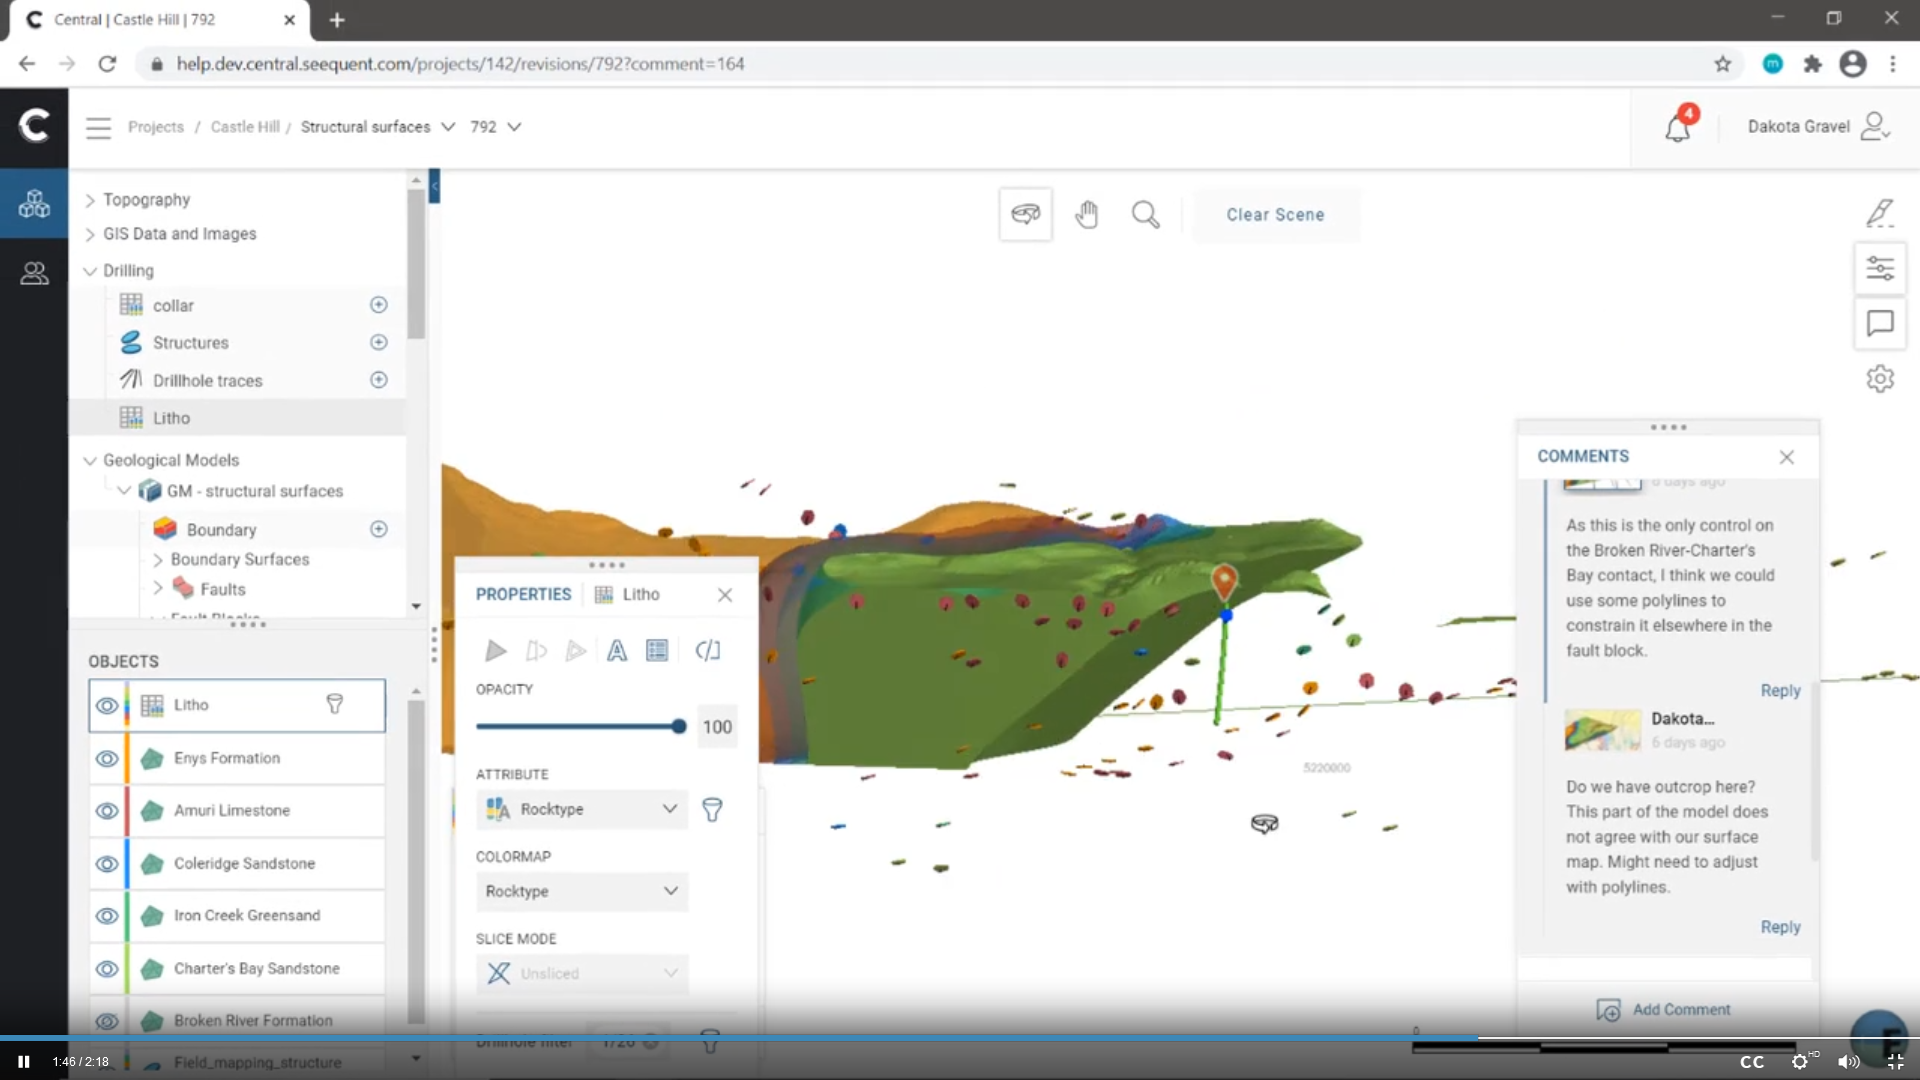
Task: Go to Castle Hill breadcrumb
Action: pyautogui.click(x=245, y=127)
